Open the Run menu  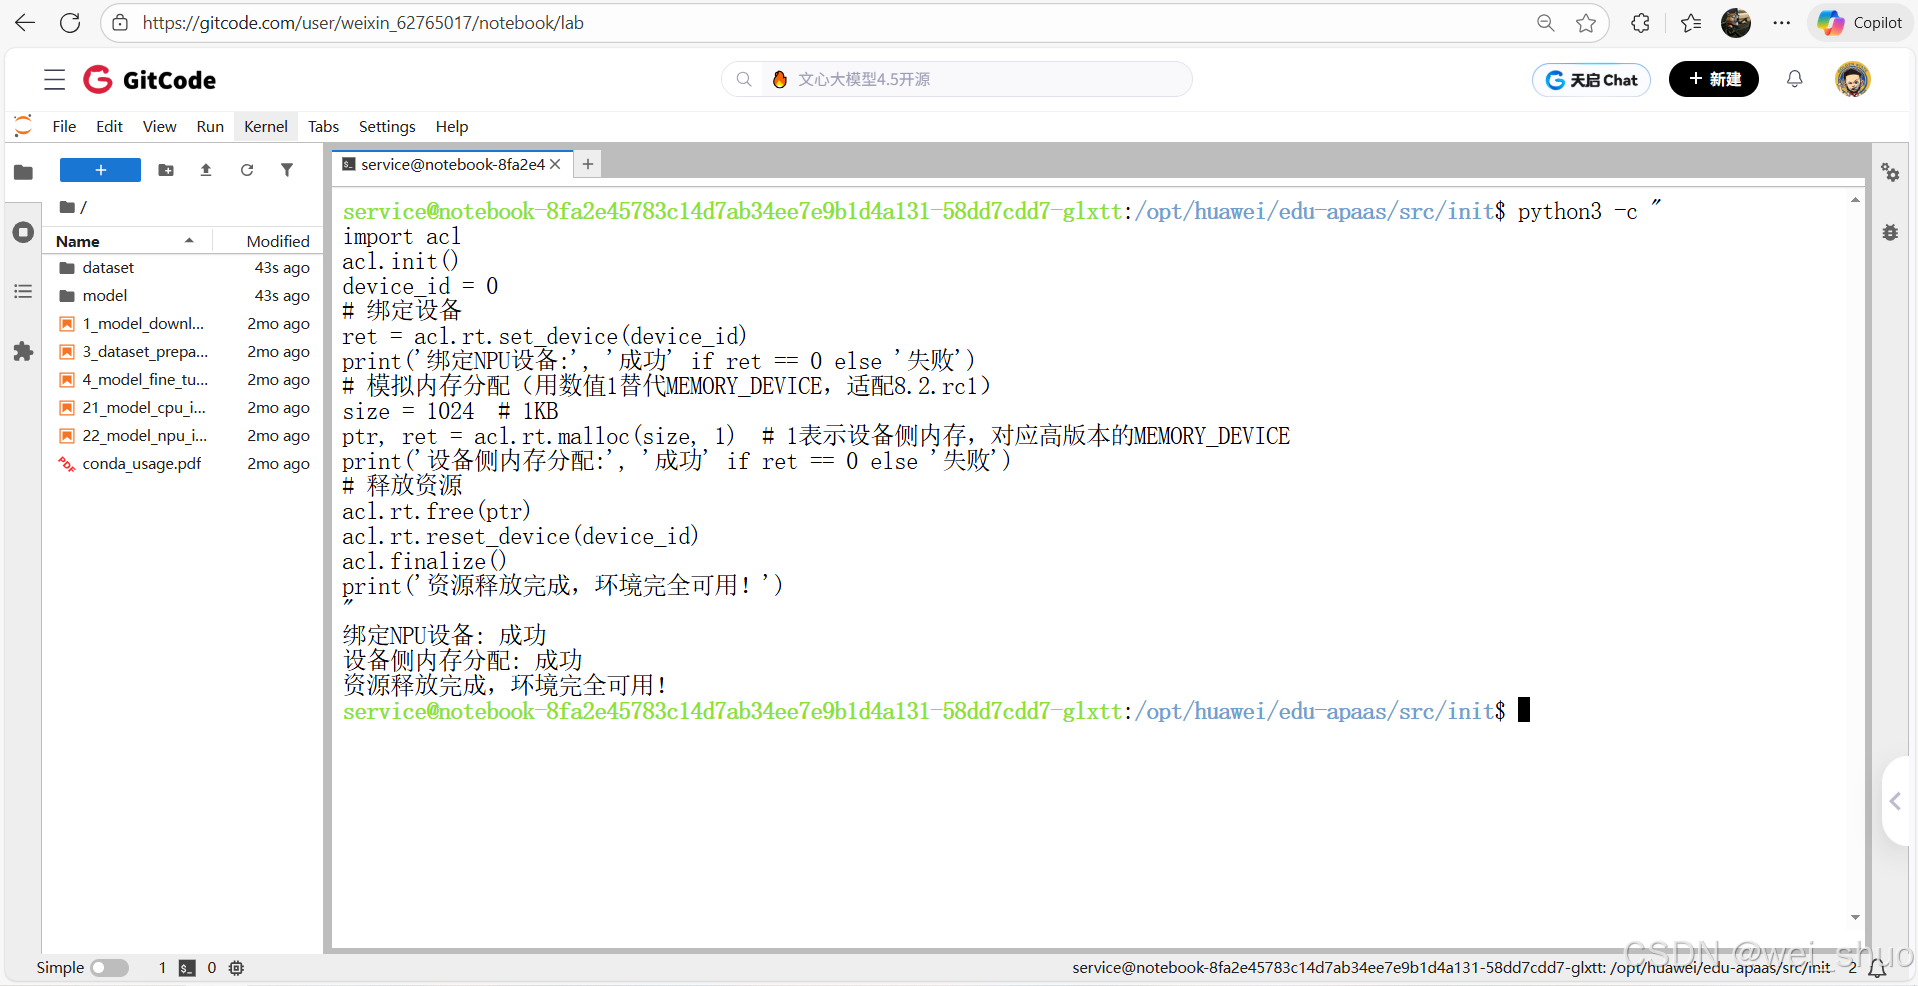click(210, 126)
